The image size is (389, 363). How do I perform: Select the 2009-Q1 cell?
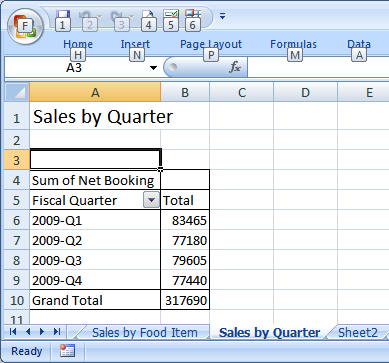tap(95, 220)
